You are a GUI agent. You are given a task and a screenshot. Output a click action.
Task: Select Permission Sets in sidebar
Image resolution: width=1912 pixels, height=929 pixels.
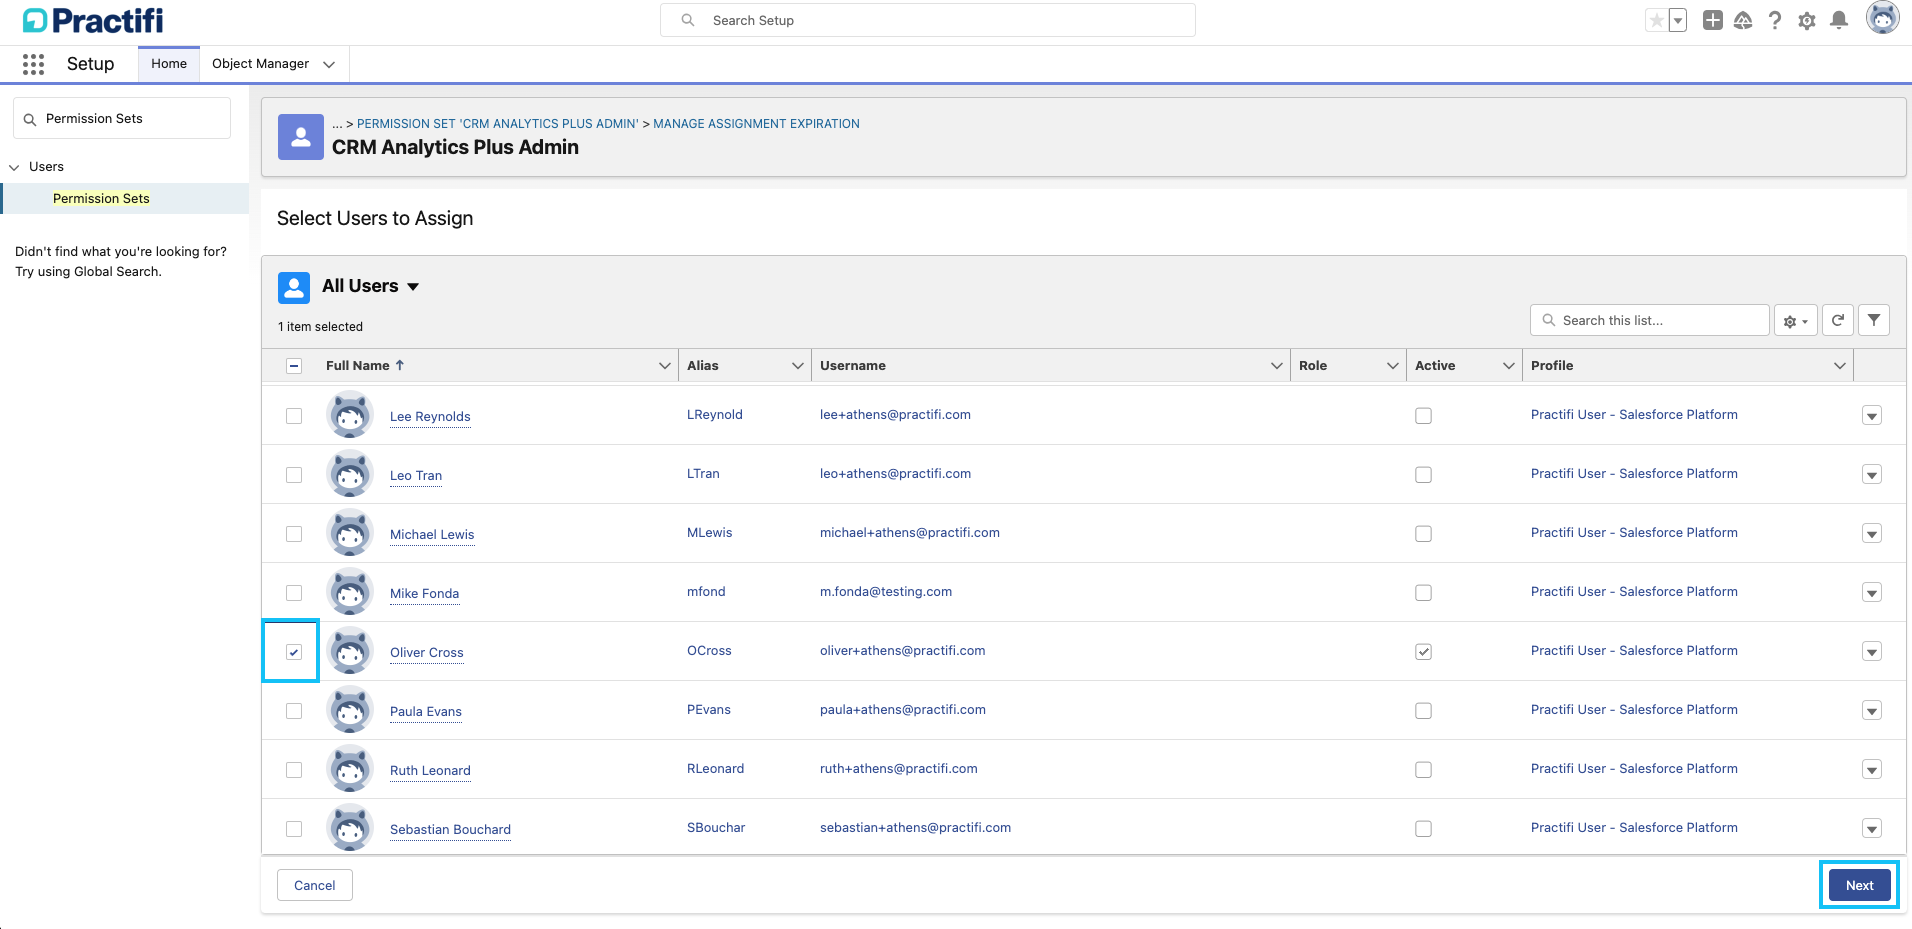click(101, 198)
